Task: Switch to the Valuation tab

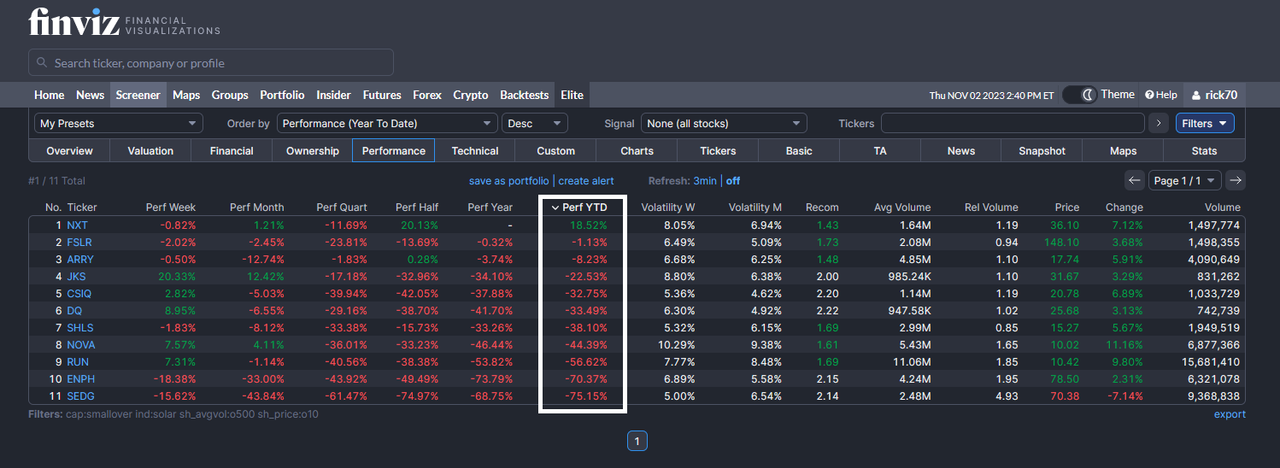Action: (151, 151)
